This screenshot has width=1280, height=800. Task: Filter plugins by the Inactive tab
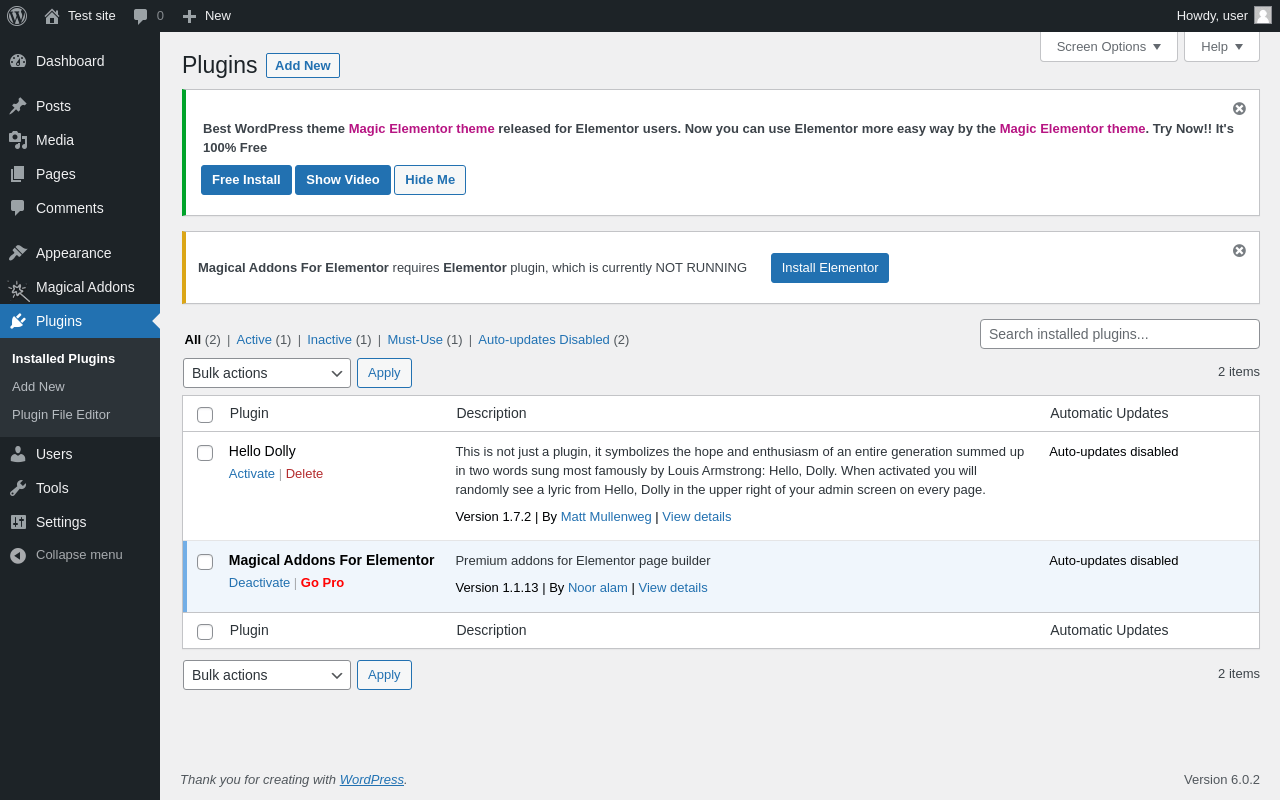[329, 340]
